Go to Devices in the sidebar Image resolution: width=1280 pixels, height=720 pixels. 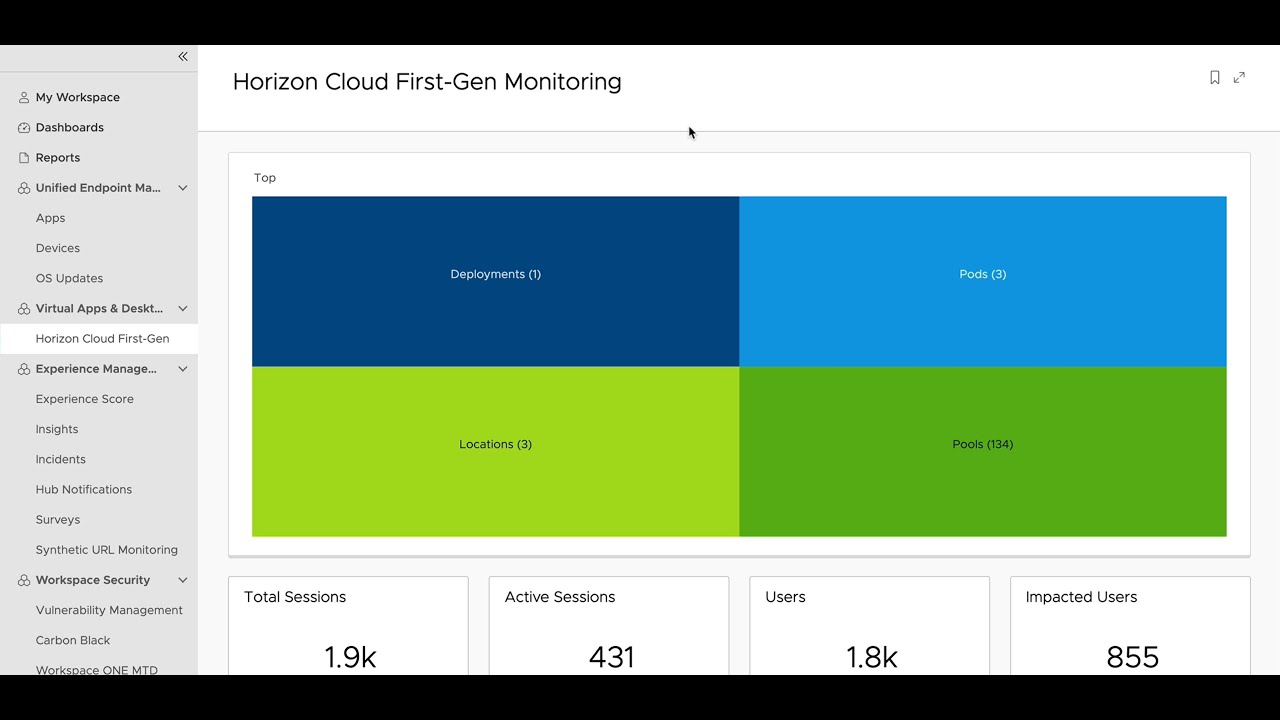[58, 248]
